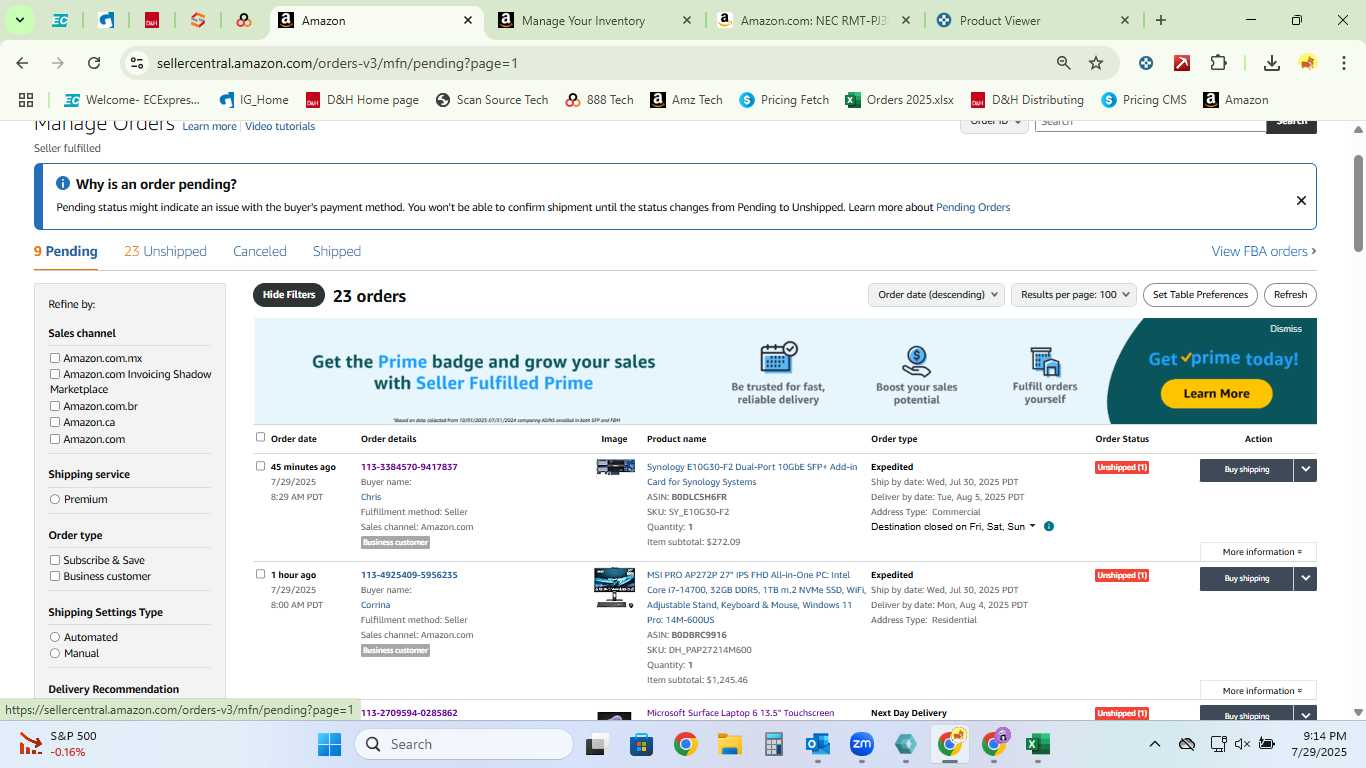Open Windows Start menu

[x=330, y=744]
